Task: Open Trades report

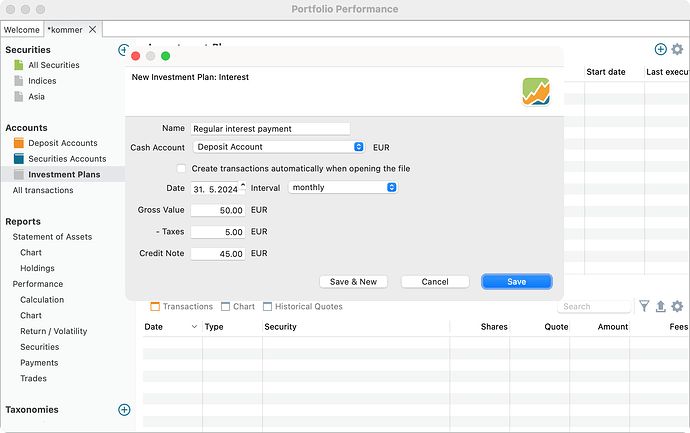Action: 33,378
